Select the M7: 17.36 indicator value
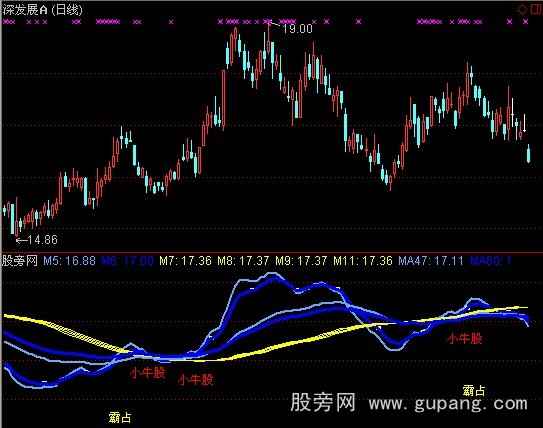 185,260
